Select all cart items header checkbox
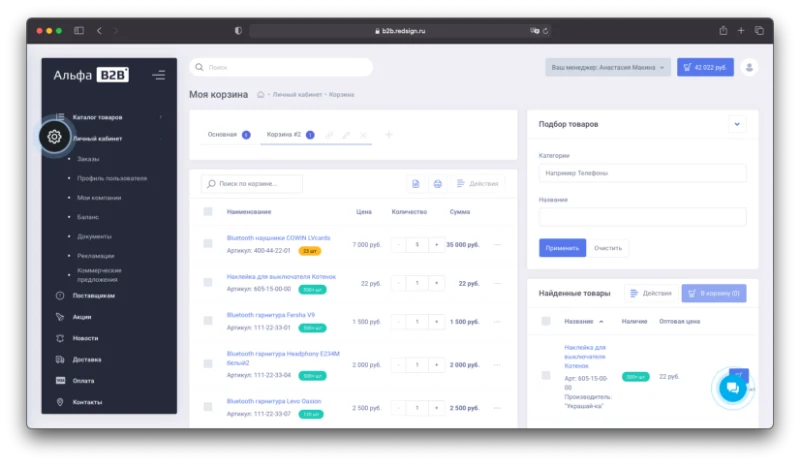800x465 pixels. pos(208,211)
